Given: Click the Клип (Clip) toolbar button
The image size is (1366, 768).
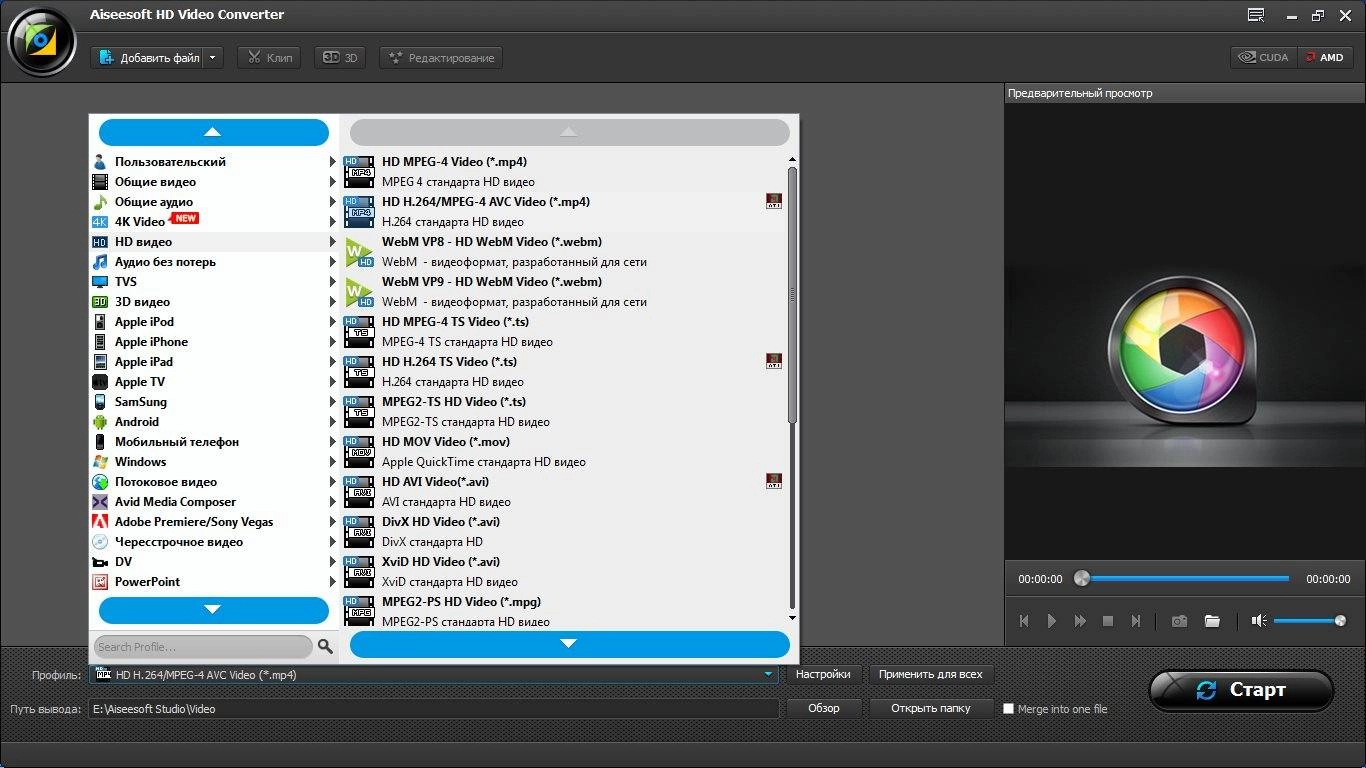Looking at the screenshot, I should (269, 58).
